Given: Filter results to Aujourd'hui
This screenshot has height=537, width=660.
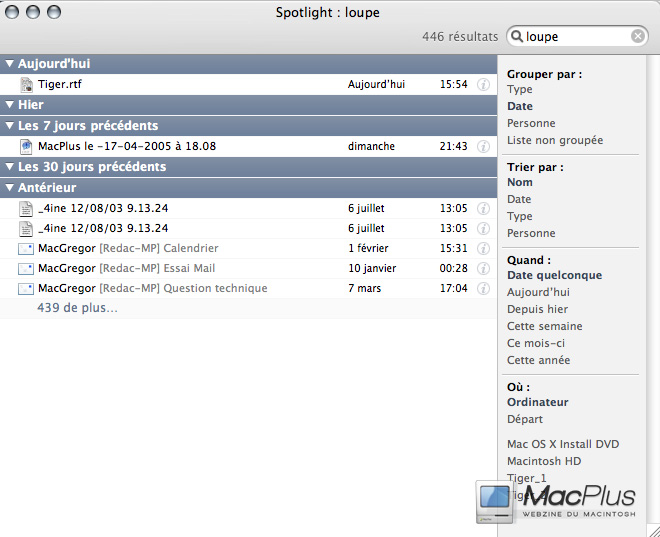Looking at the screenshot, I should point(538,292).
